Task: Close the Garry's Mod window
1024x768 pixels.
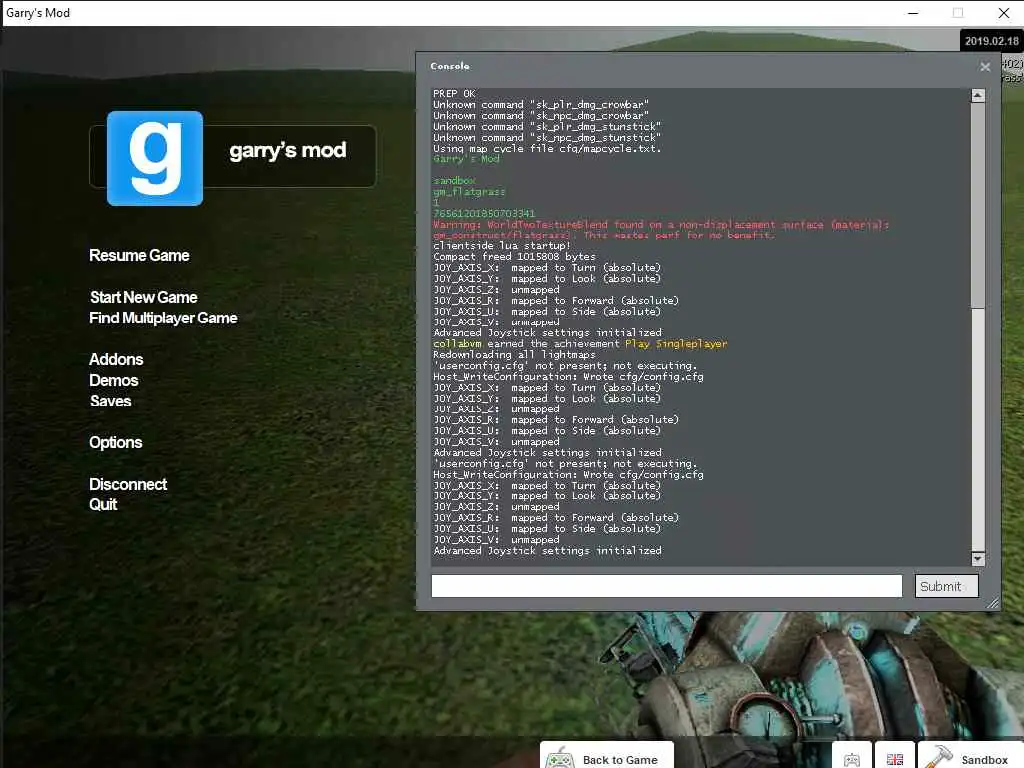Action: 1004,13
